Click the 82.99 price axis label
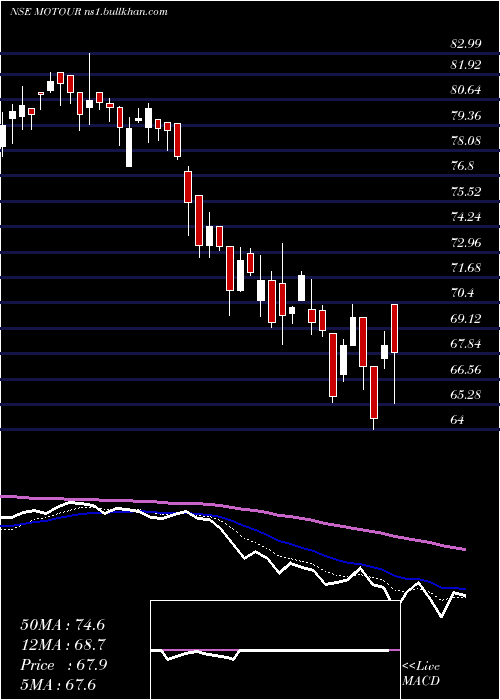 point(466,44)
